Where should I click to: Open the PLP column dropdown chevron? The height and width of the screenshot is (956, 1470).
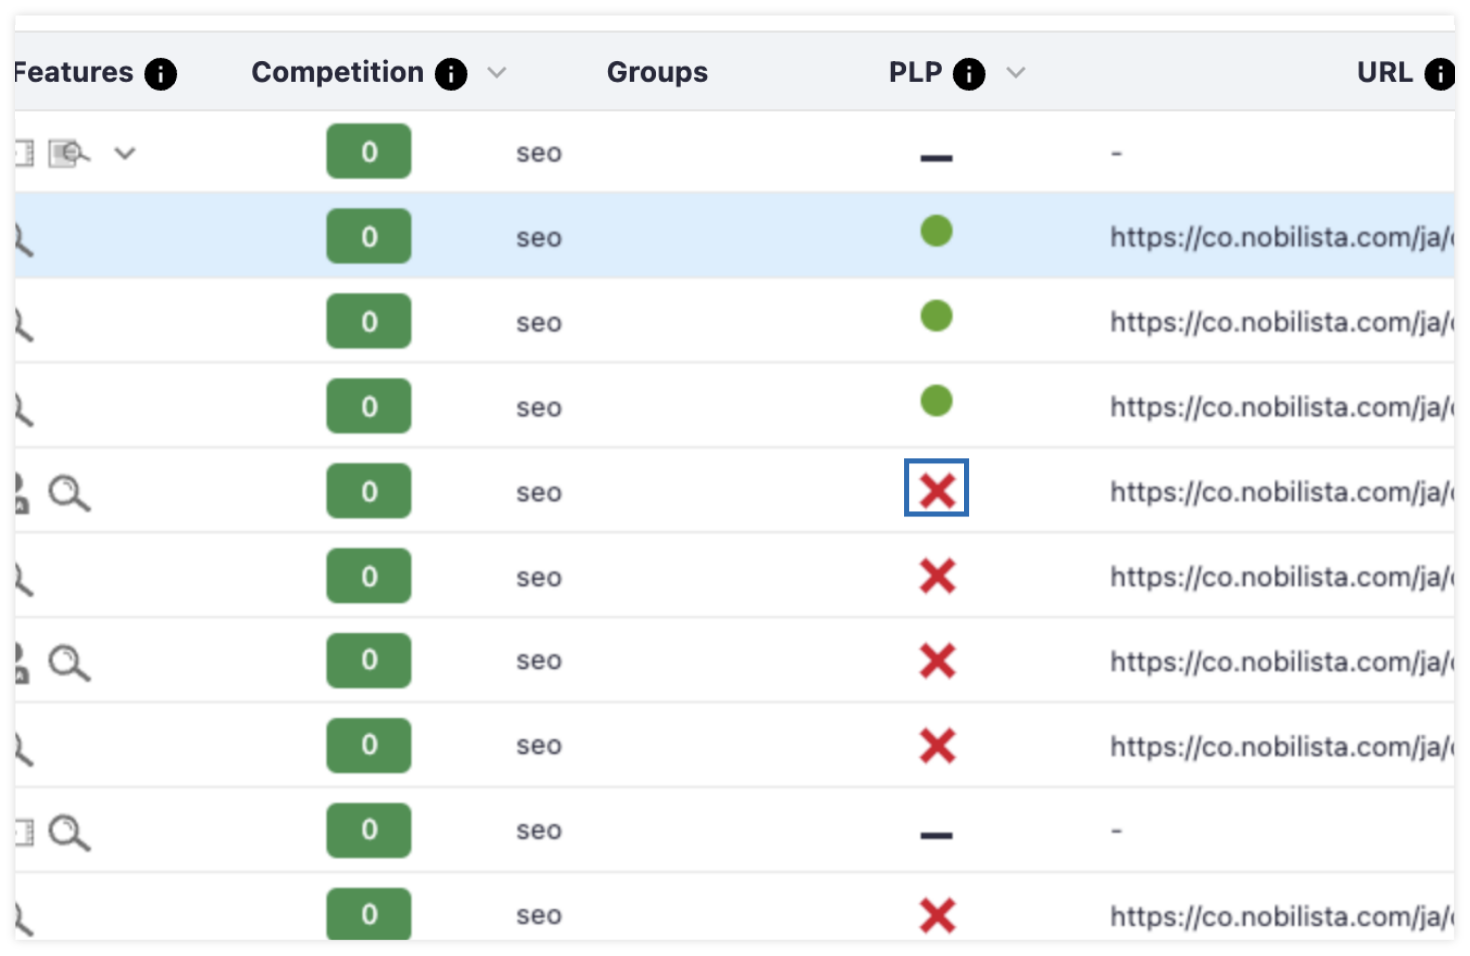(x=1016, y=72)
